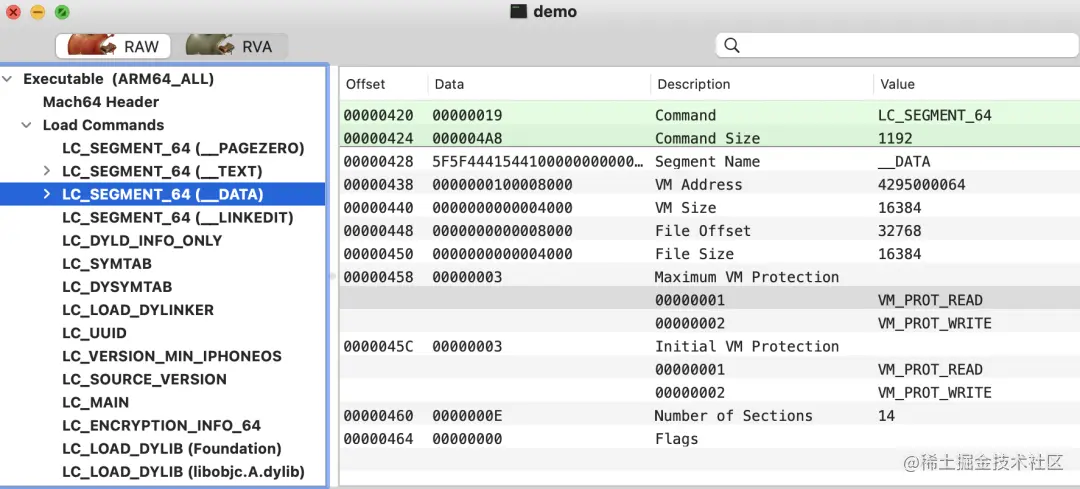
Task: Click the value 4295000064
Action: tap(922, 185)
